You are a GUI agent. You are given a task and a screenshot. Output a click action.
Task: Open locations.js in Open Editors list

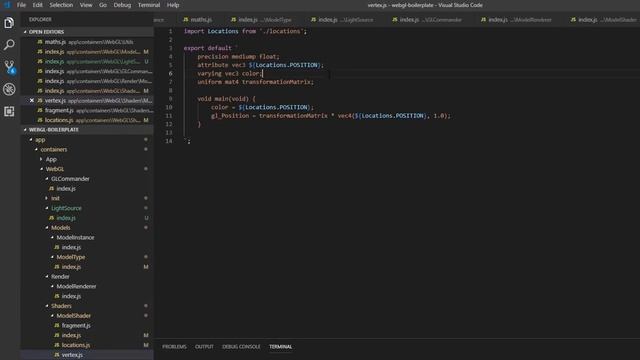click(x=87, y=120)
